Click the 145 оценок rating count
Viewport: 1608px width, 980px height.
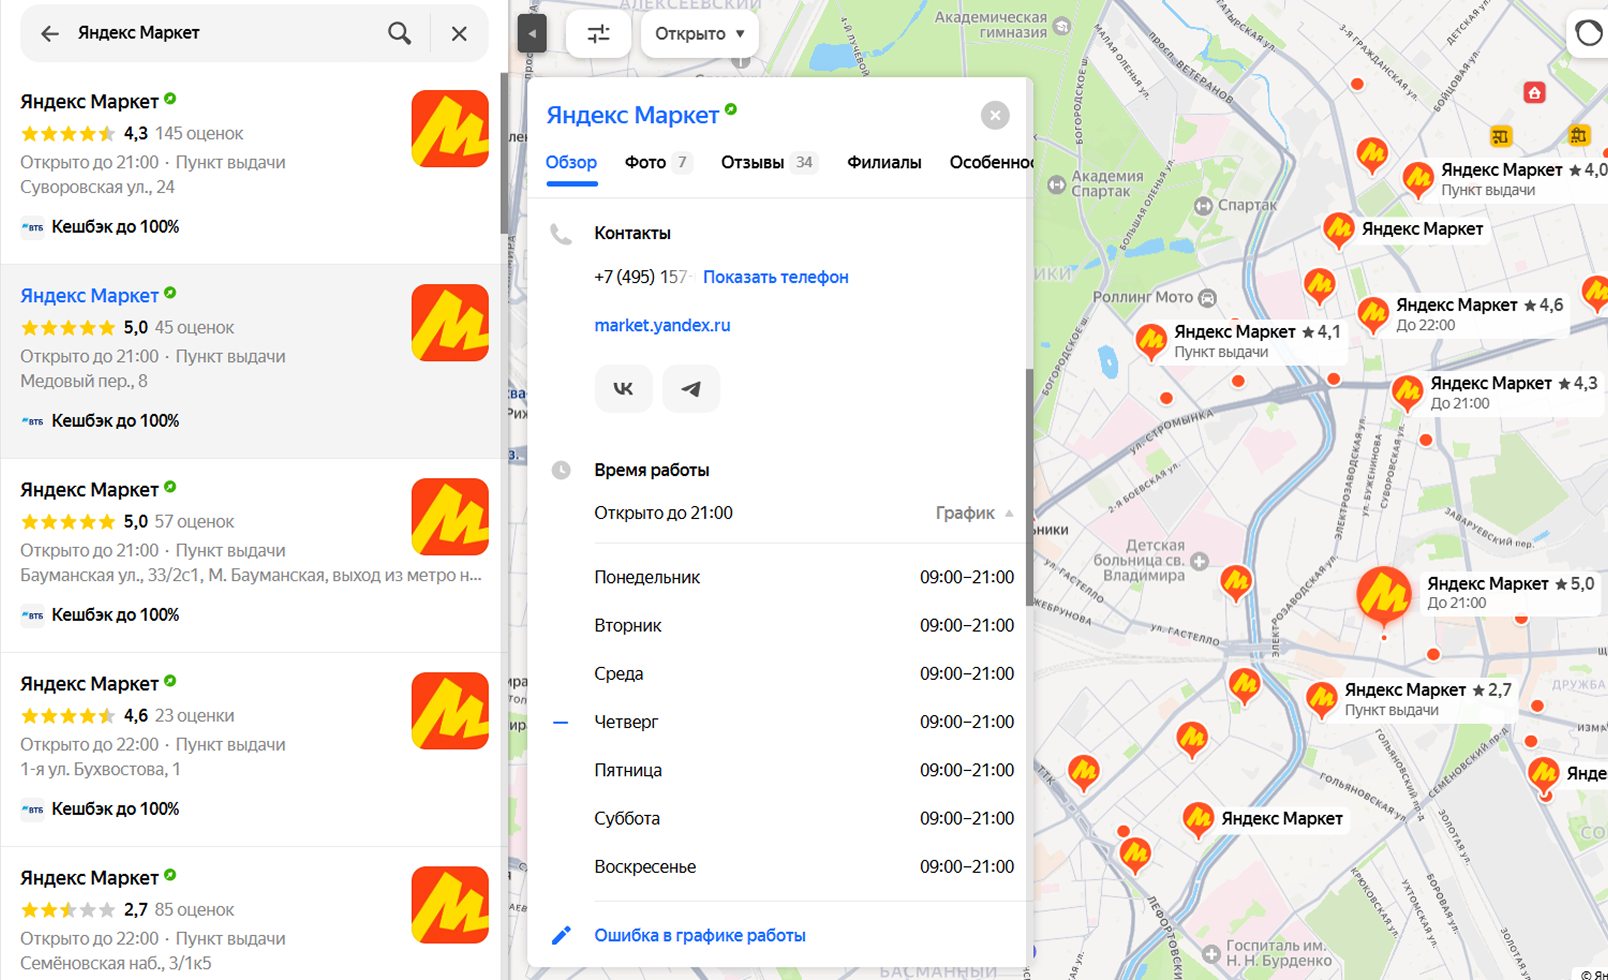(199, 133)
